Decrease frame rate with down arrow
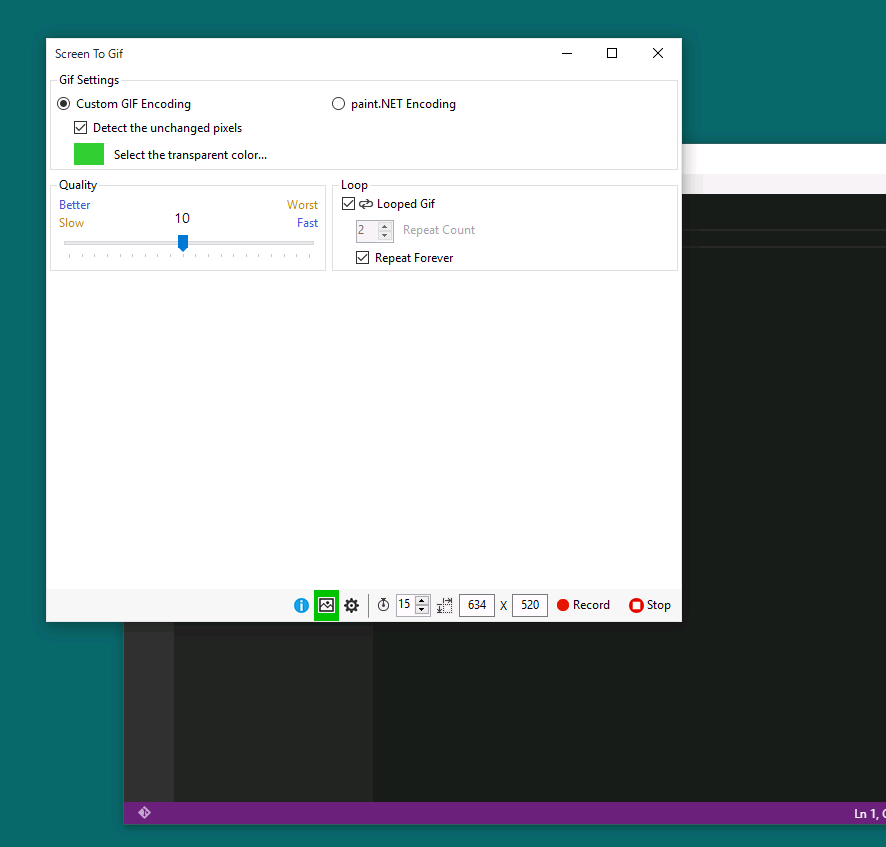This screenshot has width=886, height=847. pyautogui.click(x=422, y=610)
